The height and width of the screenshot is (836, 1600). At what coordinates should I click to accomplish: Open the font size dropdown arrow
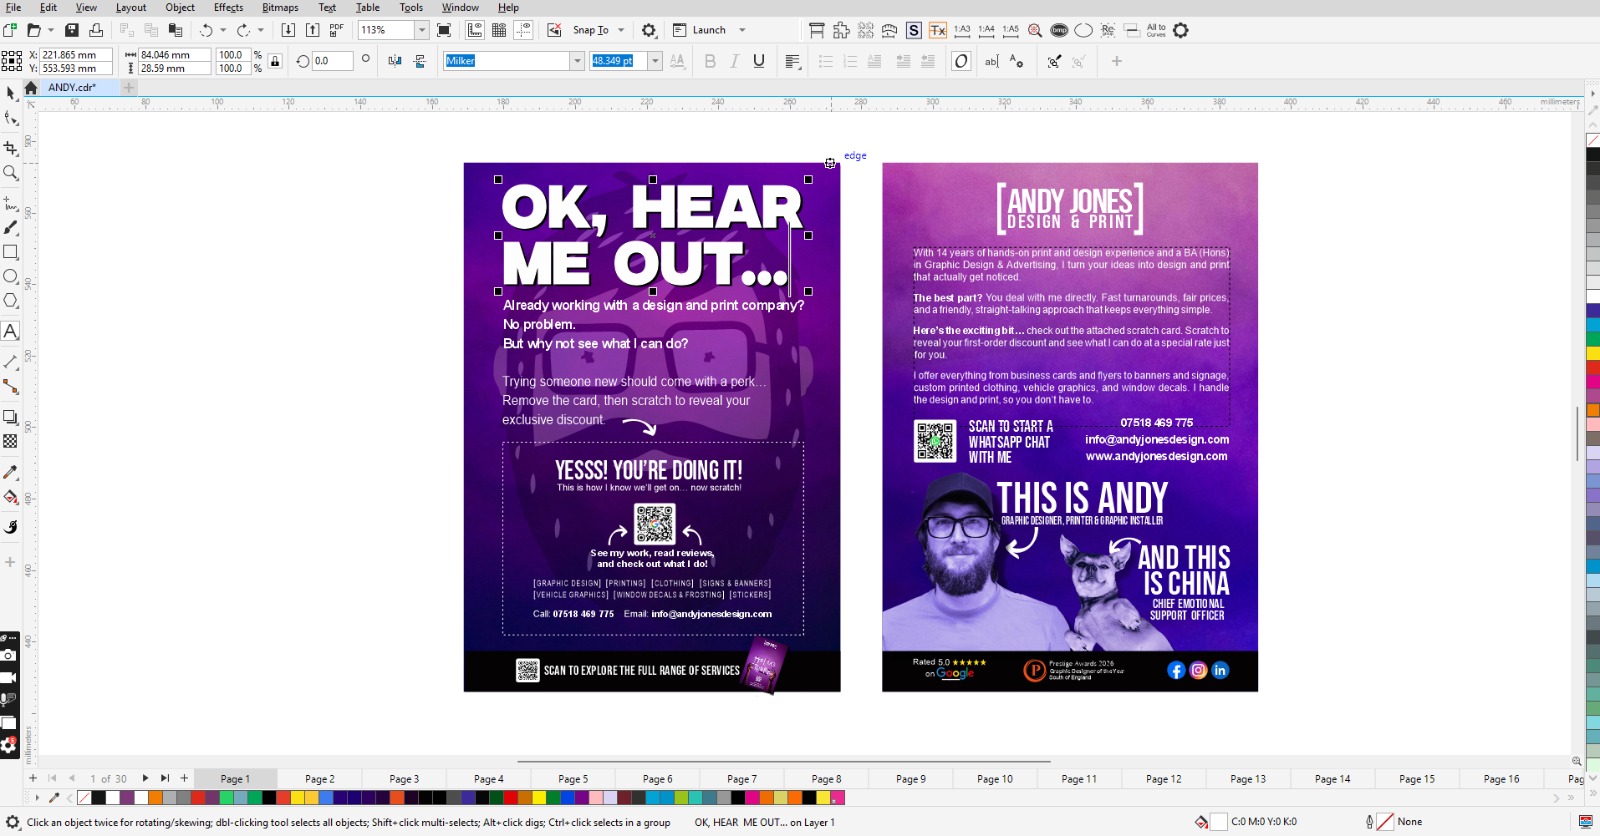pos(655,61)
